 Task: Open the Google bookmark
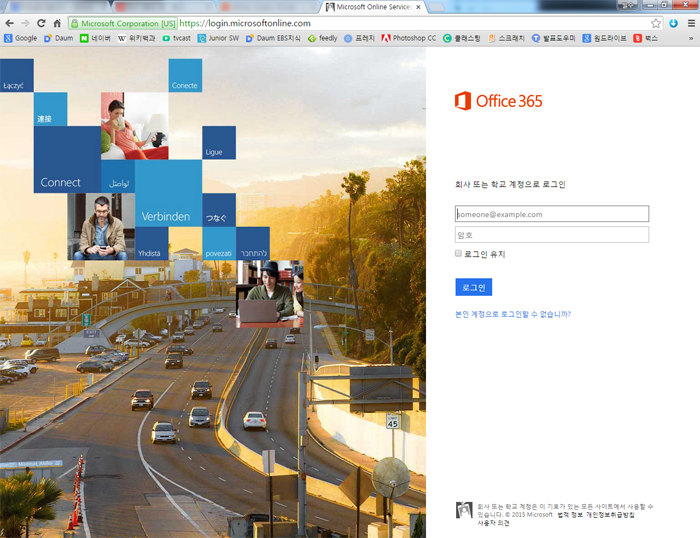pyautogui.click(x=21, y=38)
